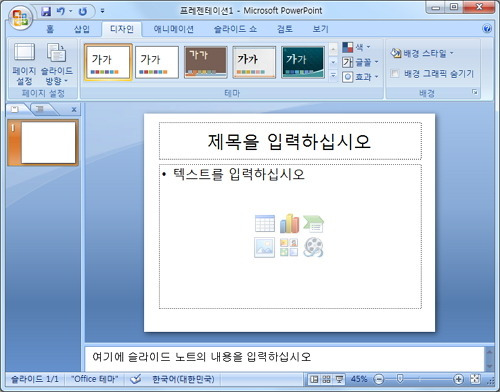Open theme 효과 dropdown
The height and width of the screenshot is (392, 500).
pos(360,77)
